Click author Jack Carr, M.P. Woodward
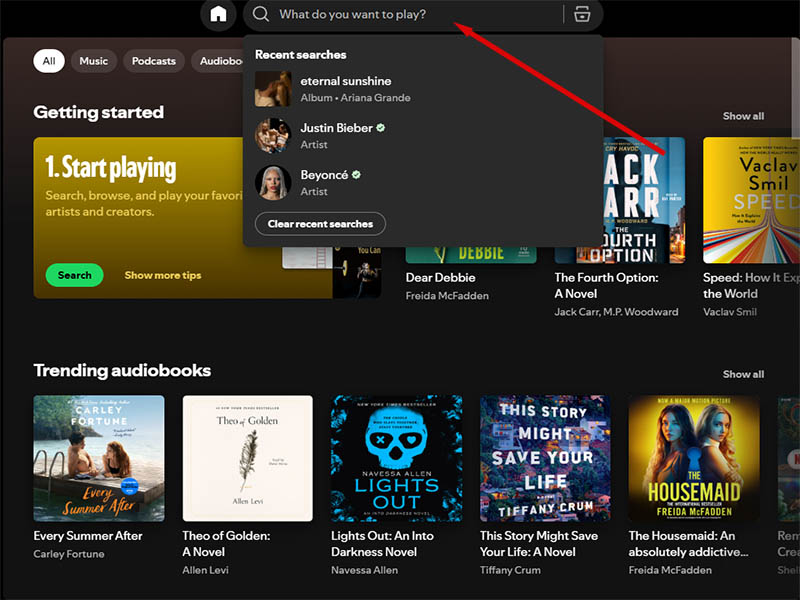This screenshot has width=800, height=600. [x=616, y=312]
